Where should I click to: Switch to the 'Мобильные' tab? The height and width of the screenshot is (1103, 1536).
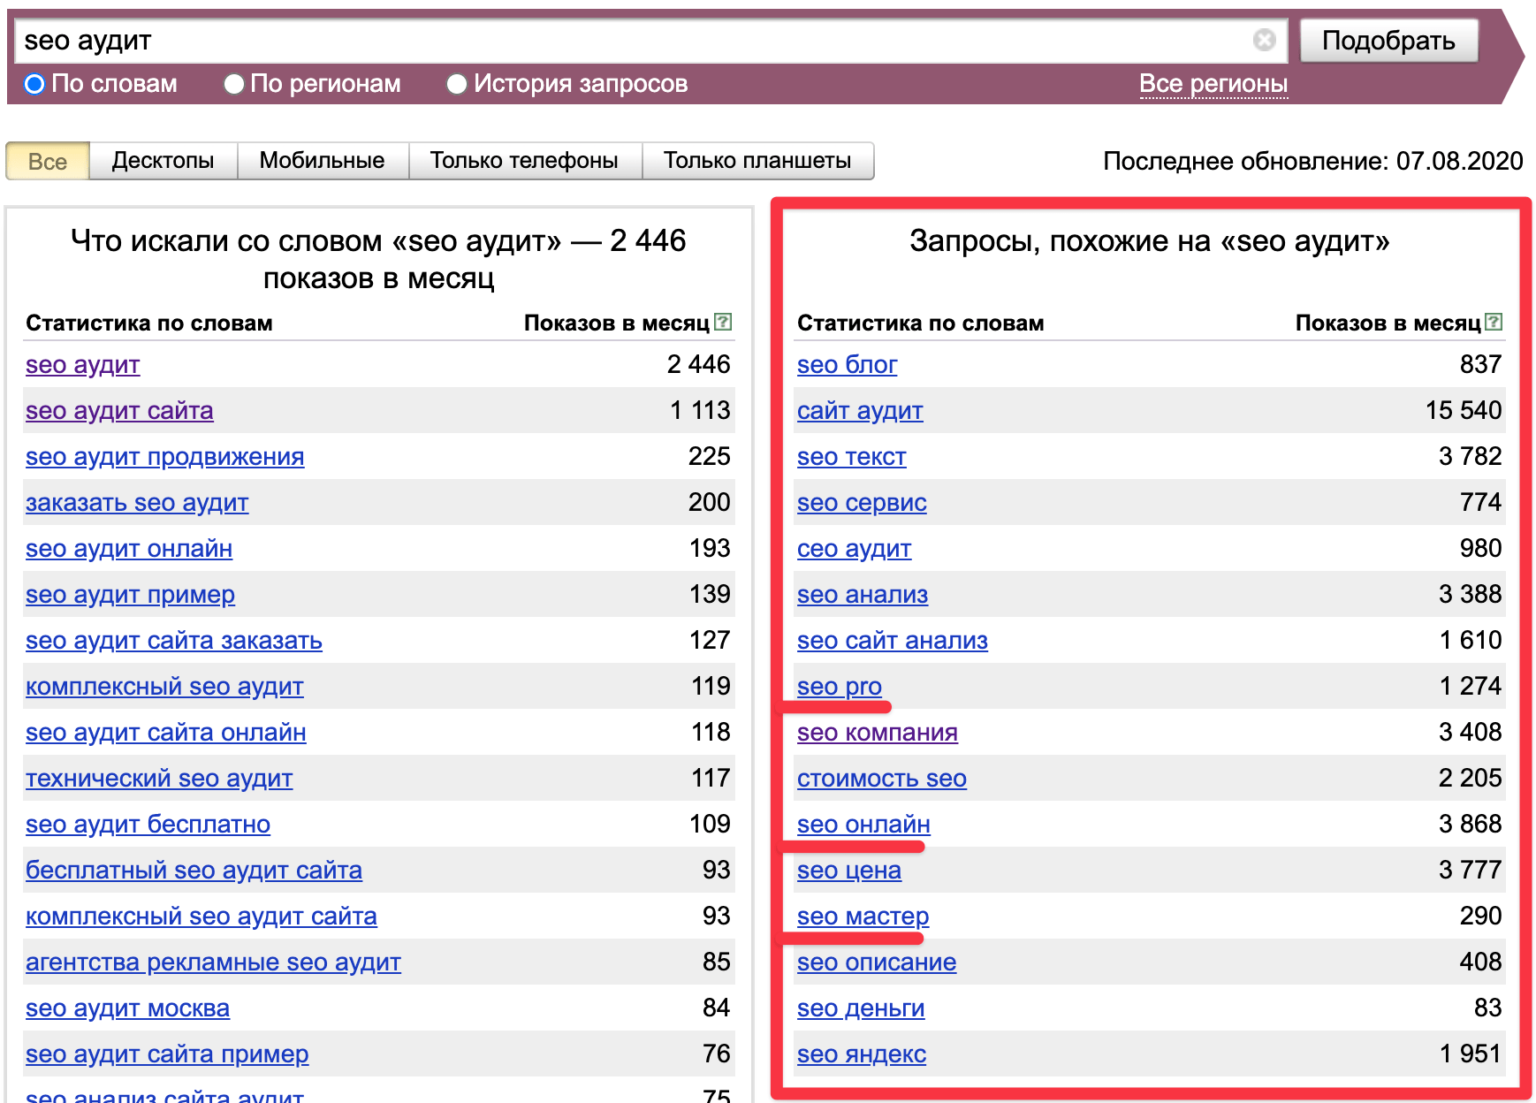pyautogui.click(x=322, y=161)
